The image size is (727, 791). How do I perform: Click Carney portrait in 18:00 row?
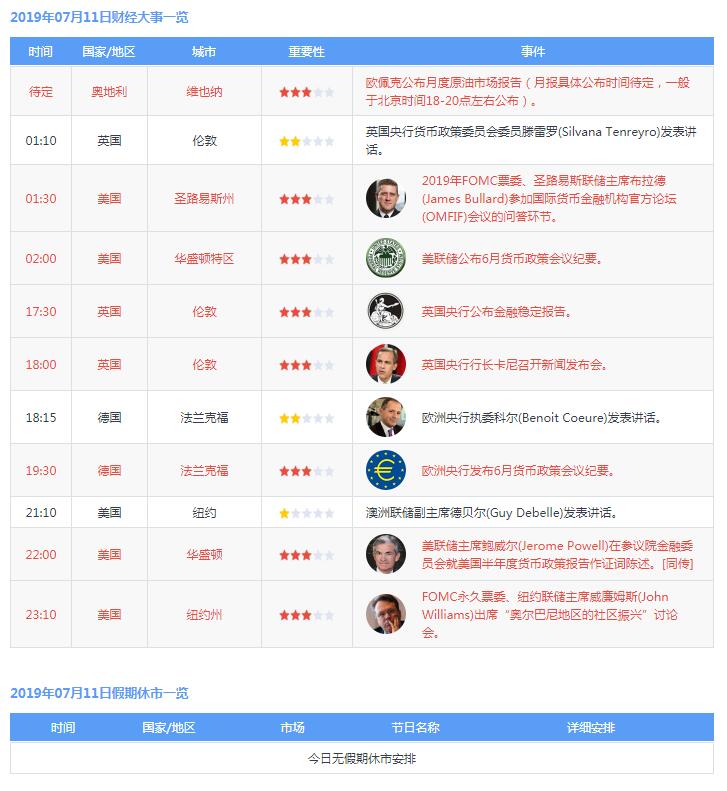(385, 364)
